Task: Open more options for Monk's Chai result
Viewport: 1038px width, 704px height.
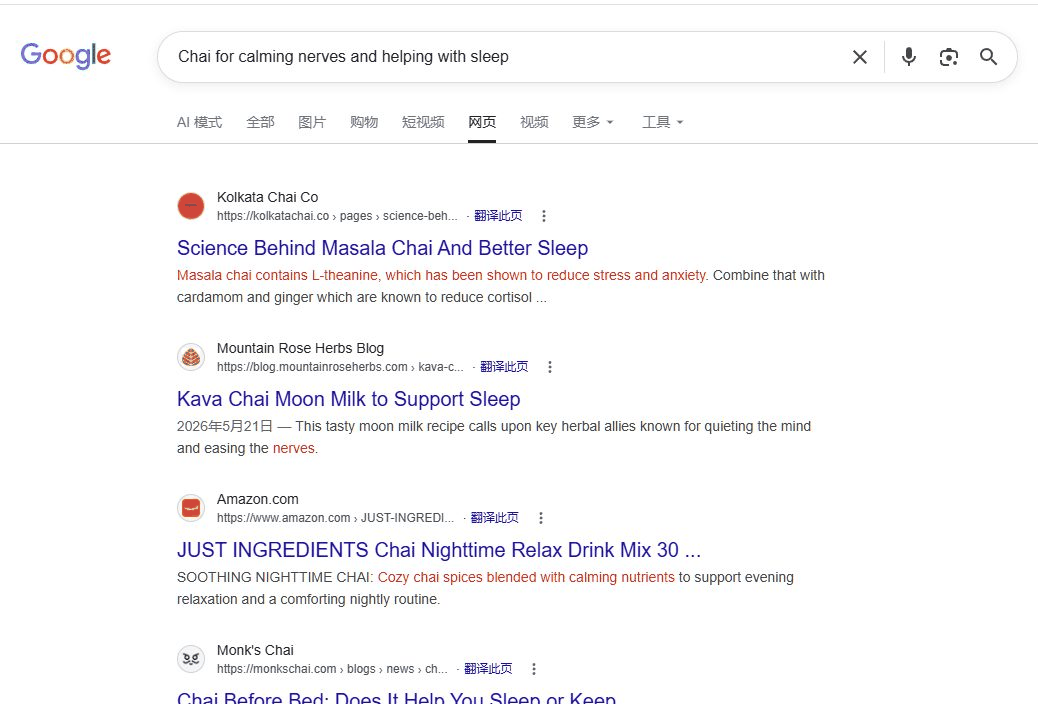Action: 534,669
